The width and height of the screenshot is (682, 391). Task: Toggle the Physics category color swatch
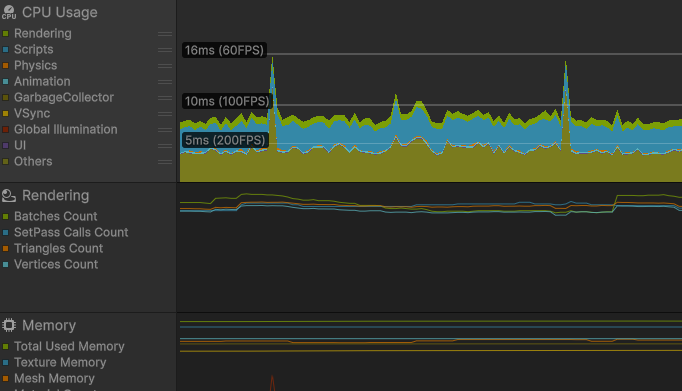6,66
